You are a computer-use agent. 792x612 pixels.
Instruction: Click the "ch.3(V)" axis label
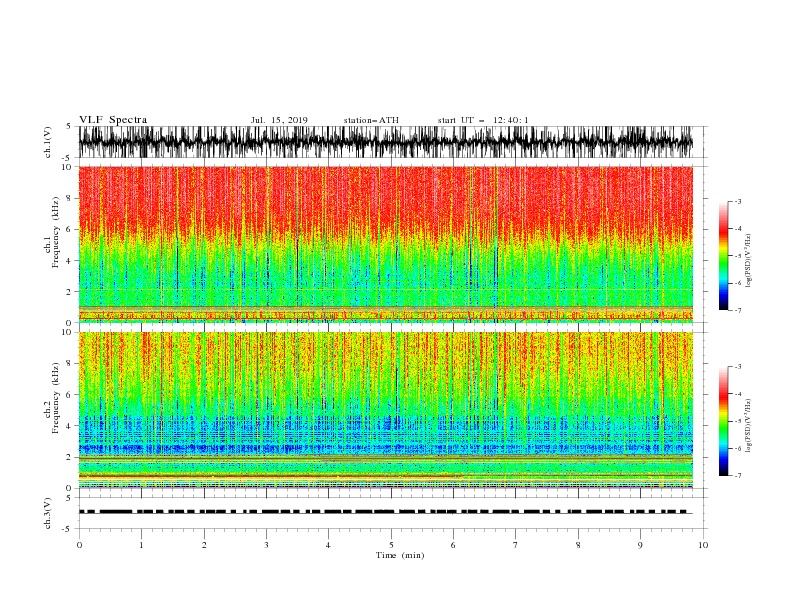pos(48,513)
